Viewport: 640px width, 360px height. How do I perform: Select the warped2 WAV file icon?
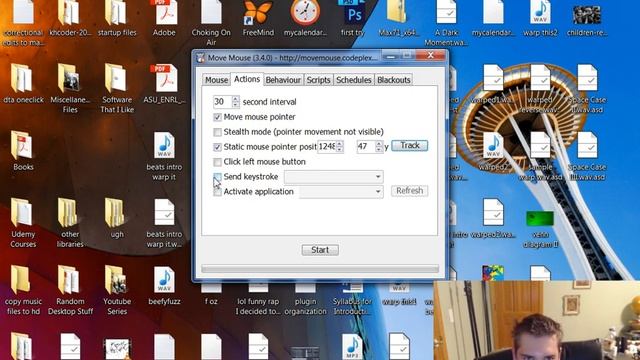click(x=493, y=151)
